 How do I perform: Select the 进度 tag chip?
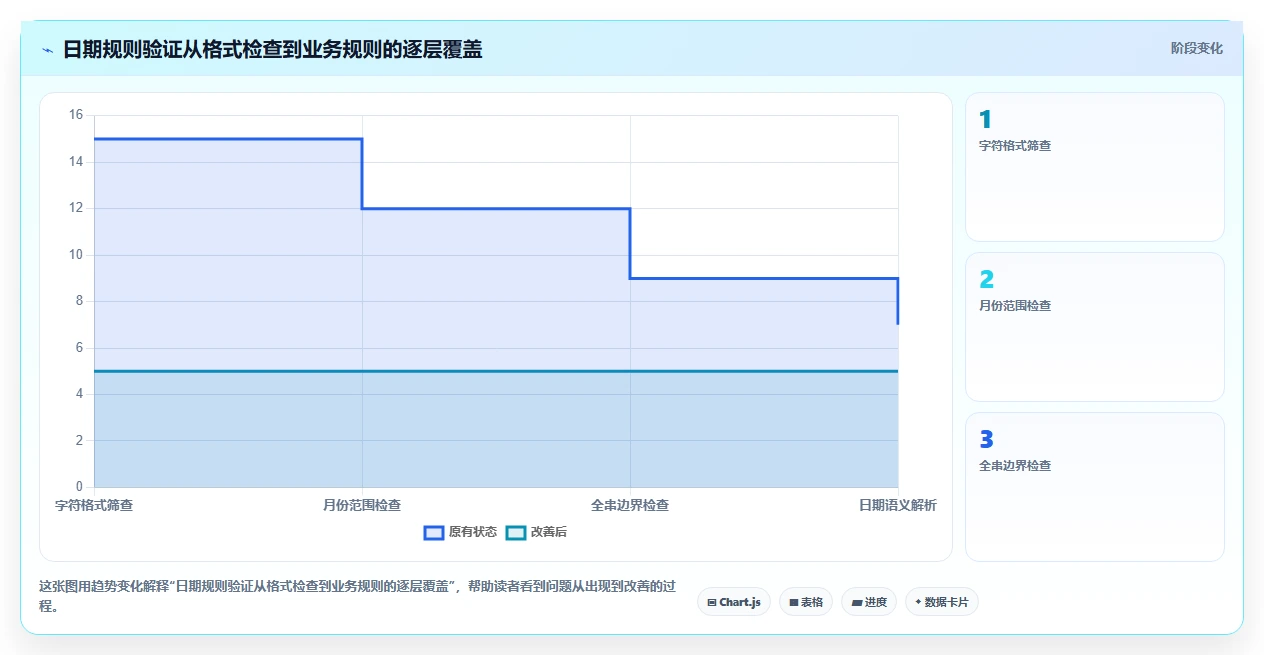869,602
